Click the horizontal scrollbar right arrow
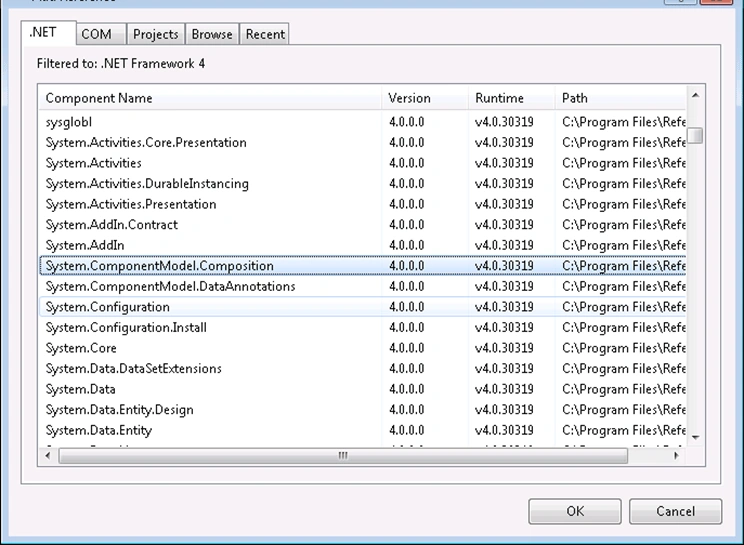The width and height of the screenshot is (744, 545). coord(676,455)
